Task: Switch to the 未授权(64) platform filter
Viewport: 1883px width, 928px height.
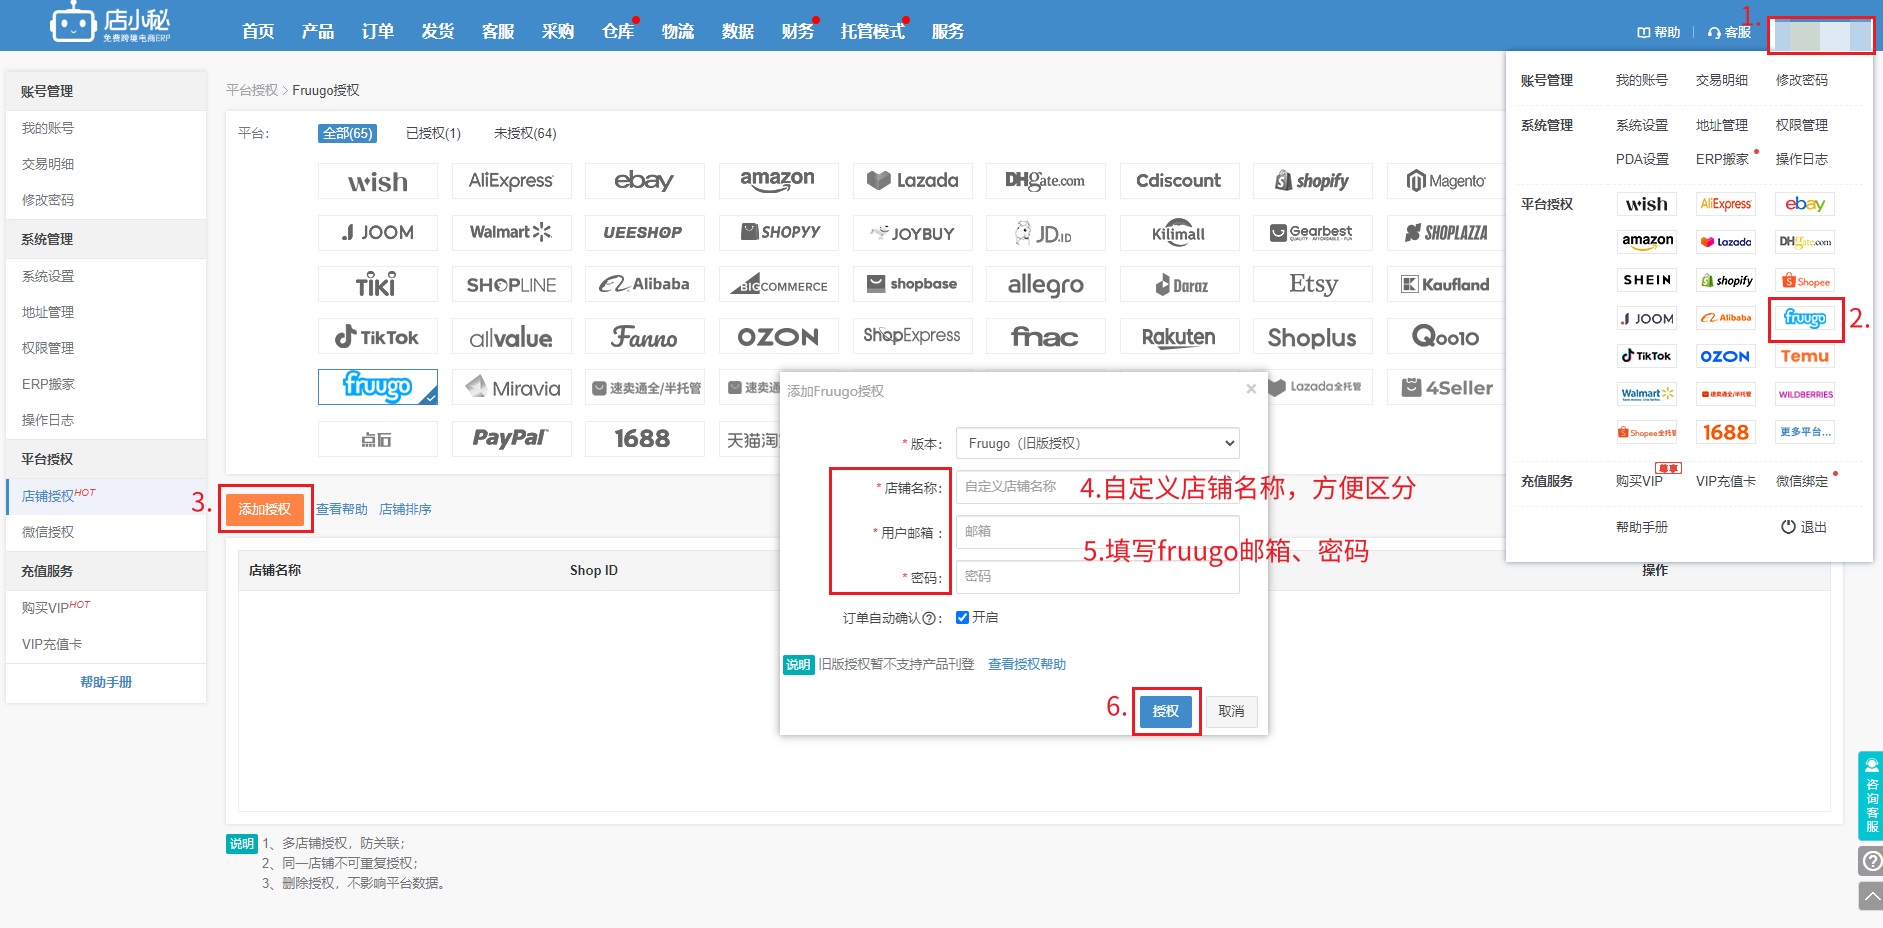Action: [x=525, y=133]
